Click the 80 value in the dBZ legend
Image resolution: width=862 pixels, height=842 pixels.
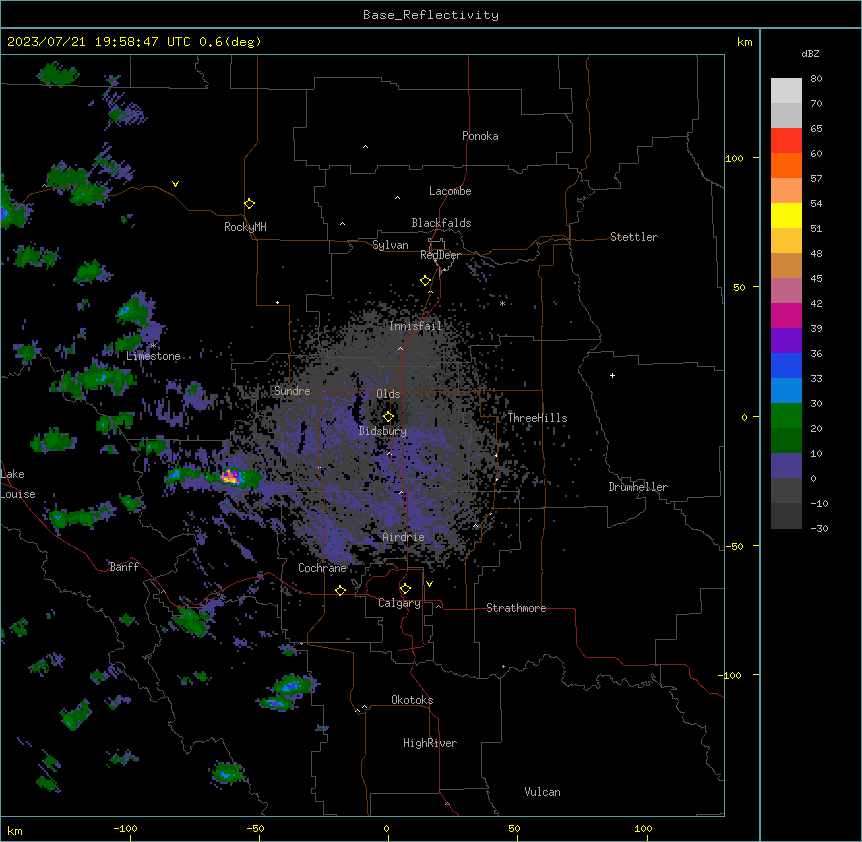click(816, 79)
